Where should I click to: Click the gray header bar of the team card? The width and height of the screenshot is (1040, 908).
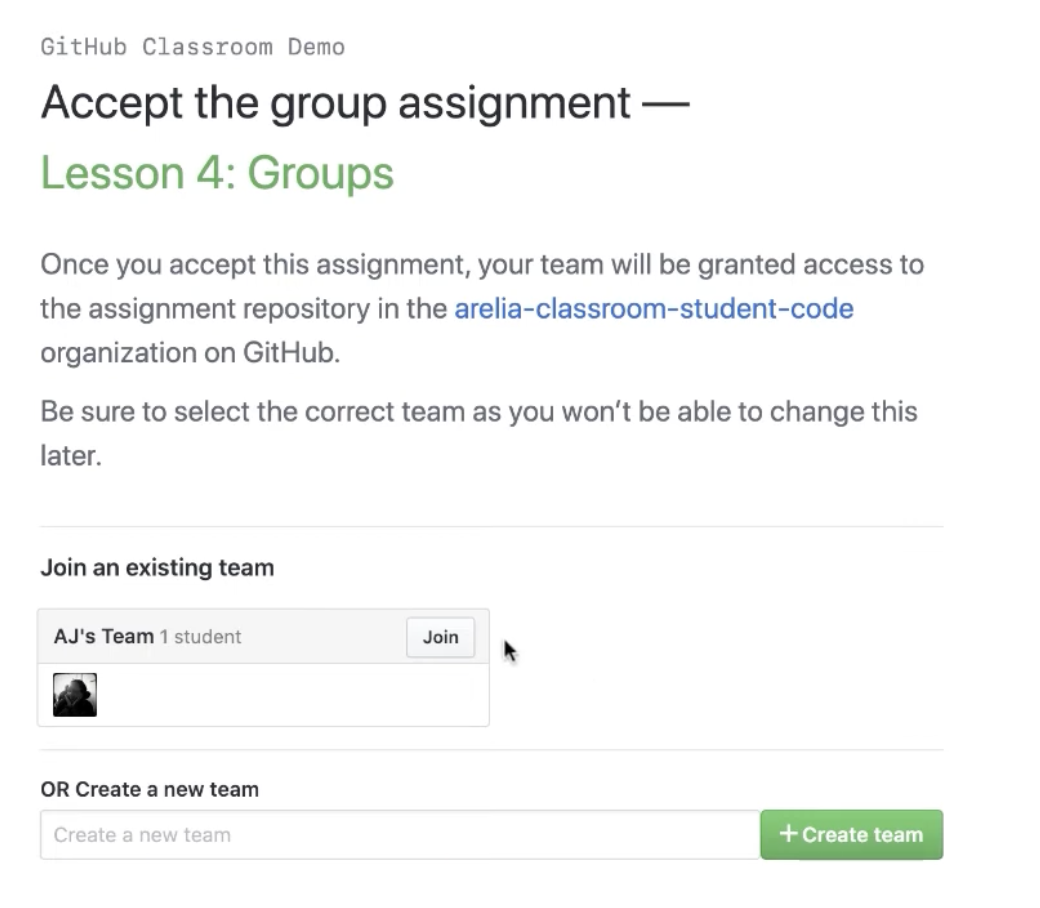pyautogui.click(x=263, y=637)
